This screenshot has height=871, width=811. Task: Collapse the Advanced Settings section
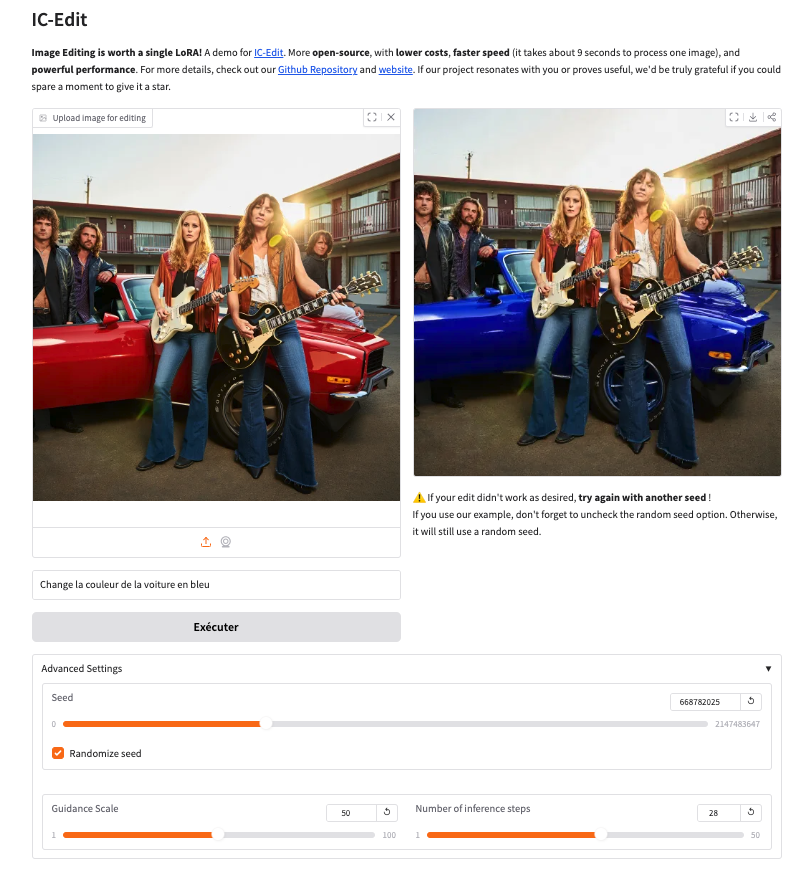[768, 669]
